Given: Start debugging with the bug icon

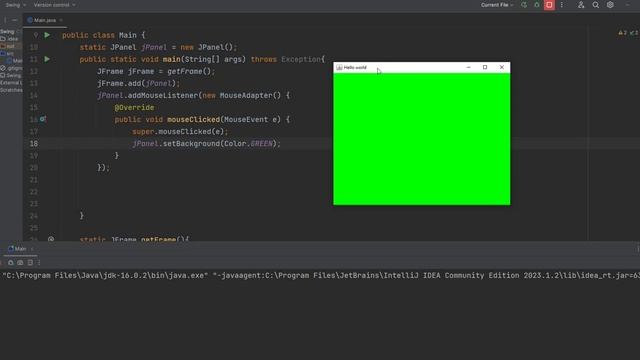Looking at the screenshot, I should pos(537,5).
